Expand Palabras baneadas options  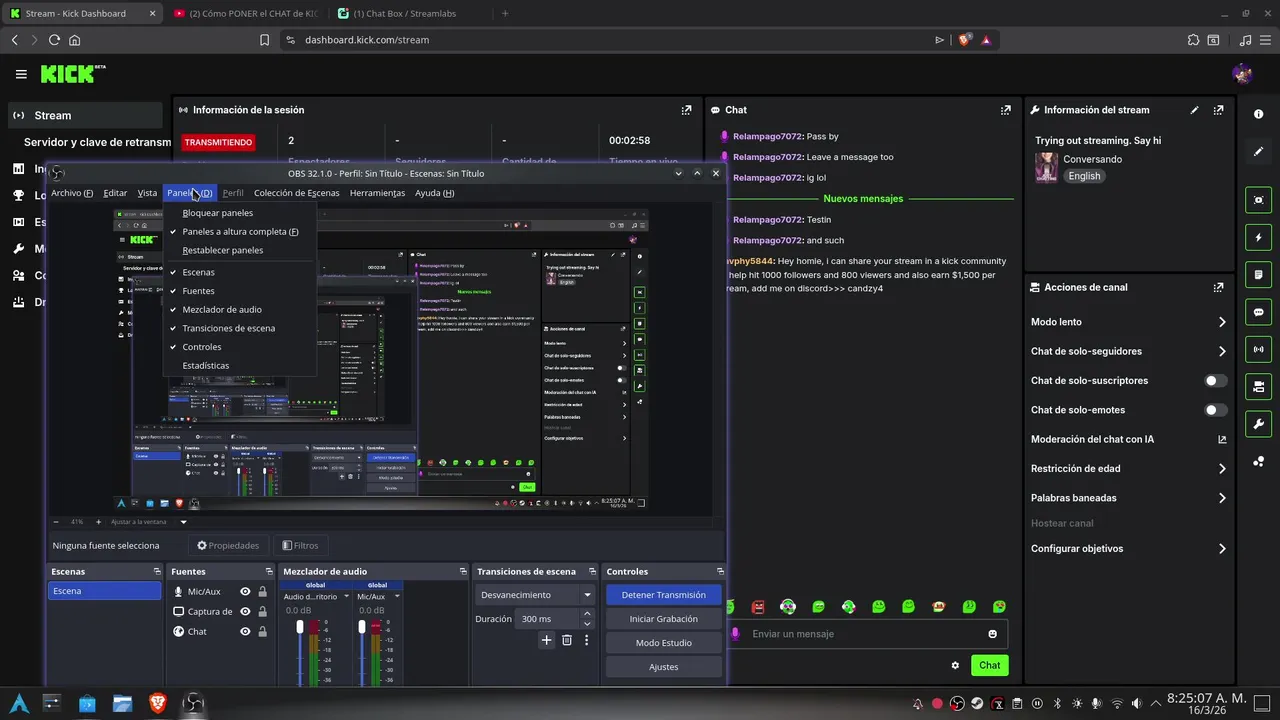tap(1222, 498)
